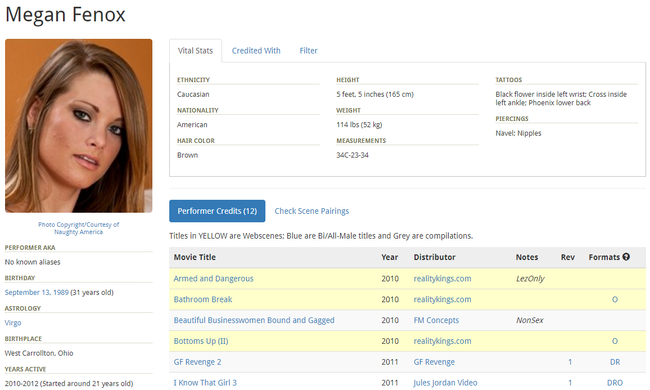The width and height of the screenshot is (650, 390).
Task: Open the Bathroom Break title link
Action: point(203,299)
